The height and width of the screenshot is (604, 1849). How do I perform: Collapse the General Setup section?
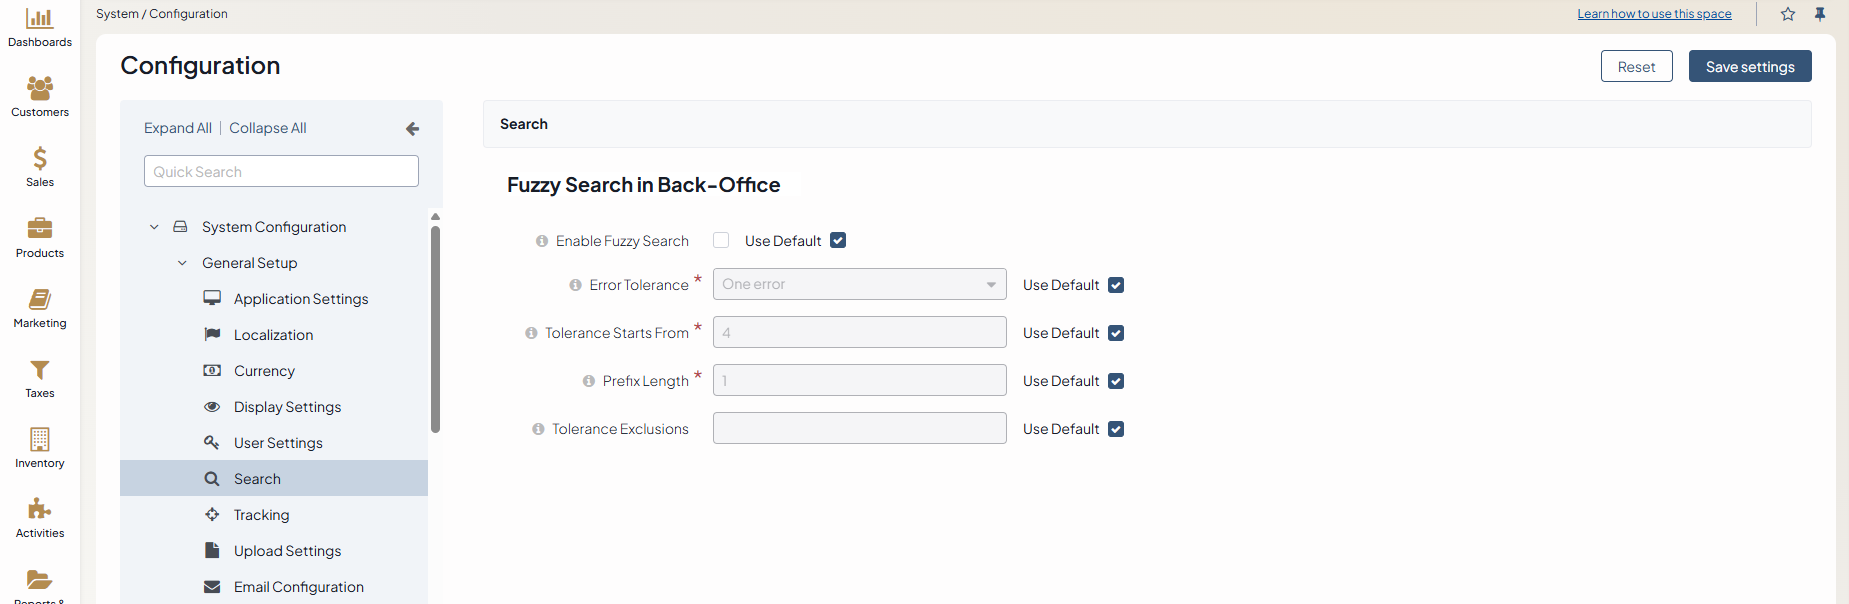point(182,263)
